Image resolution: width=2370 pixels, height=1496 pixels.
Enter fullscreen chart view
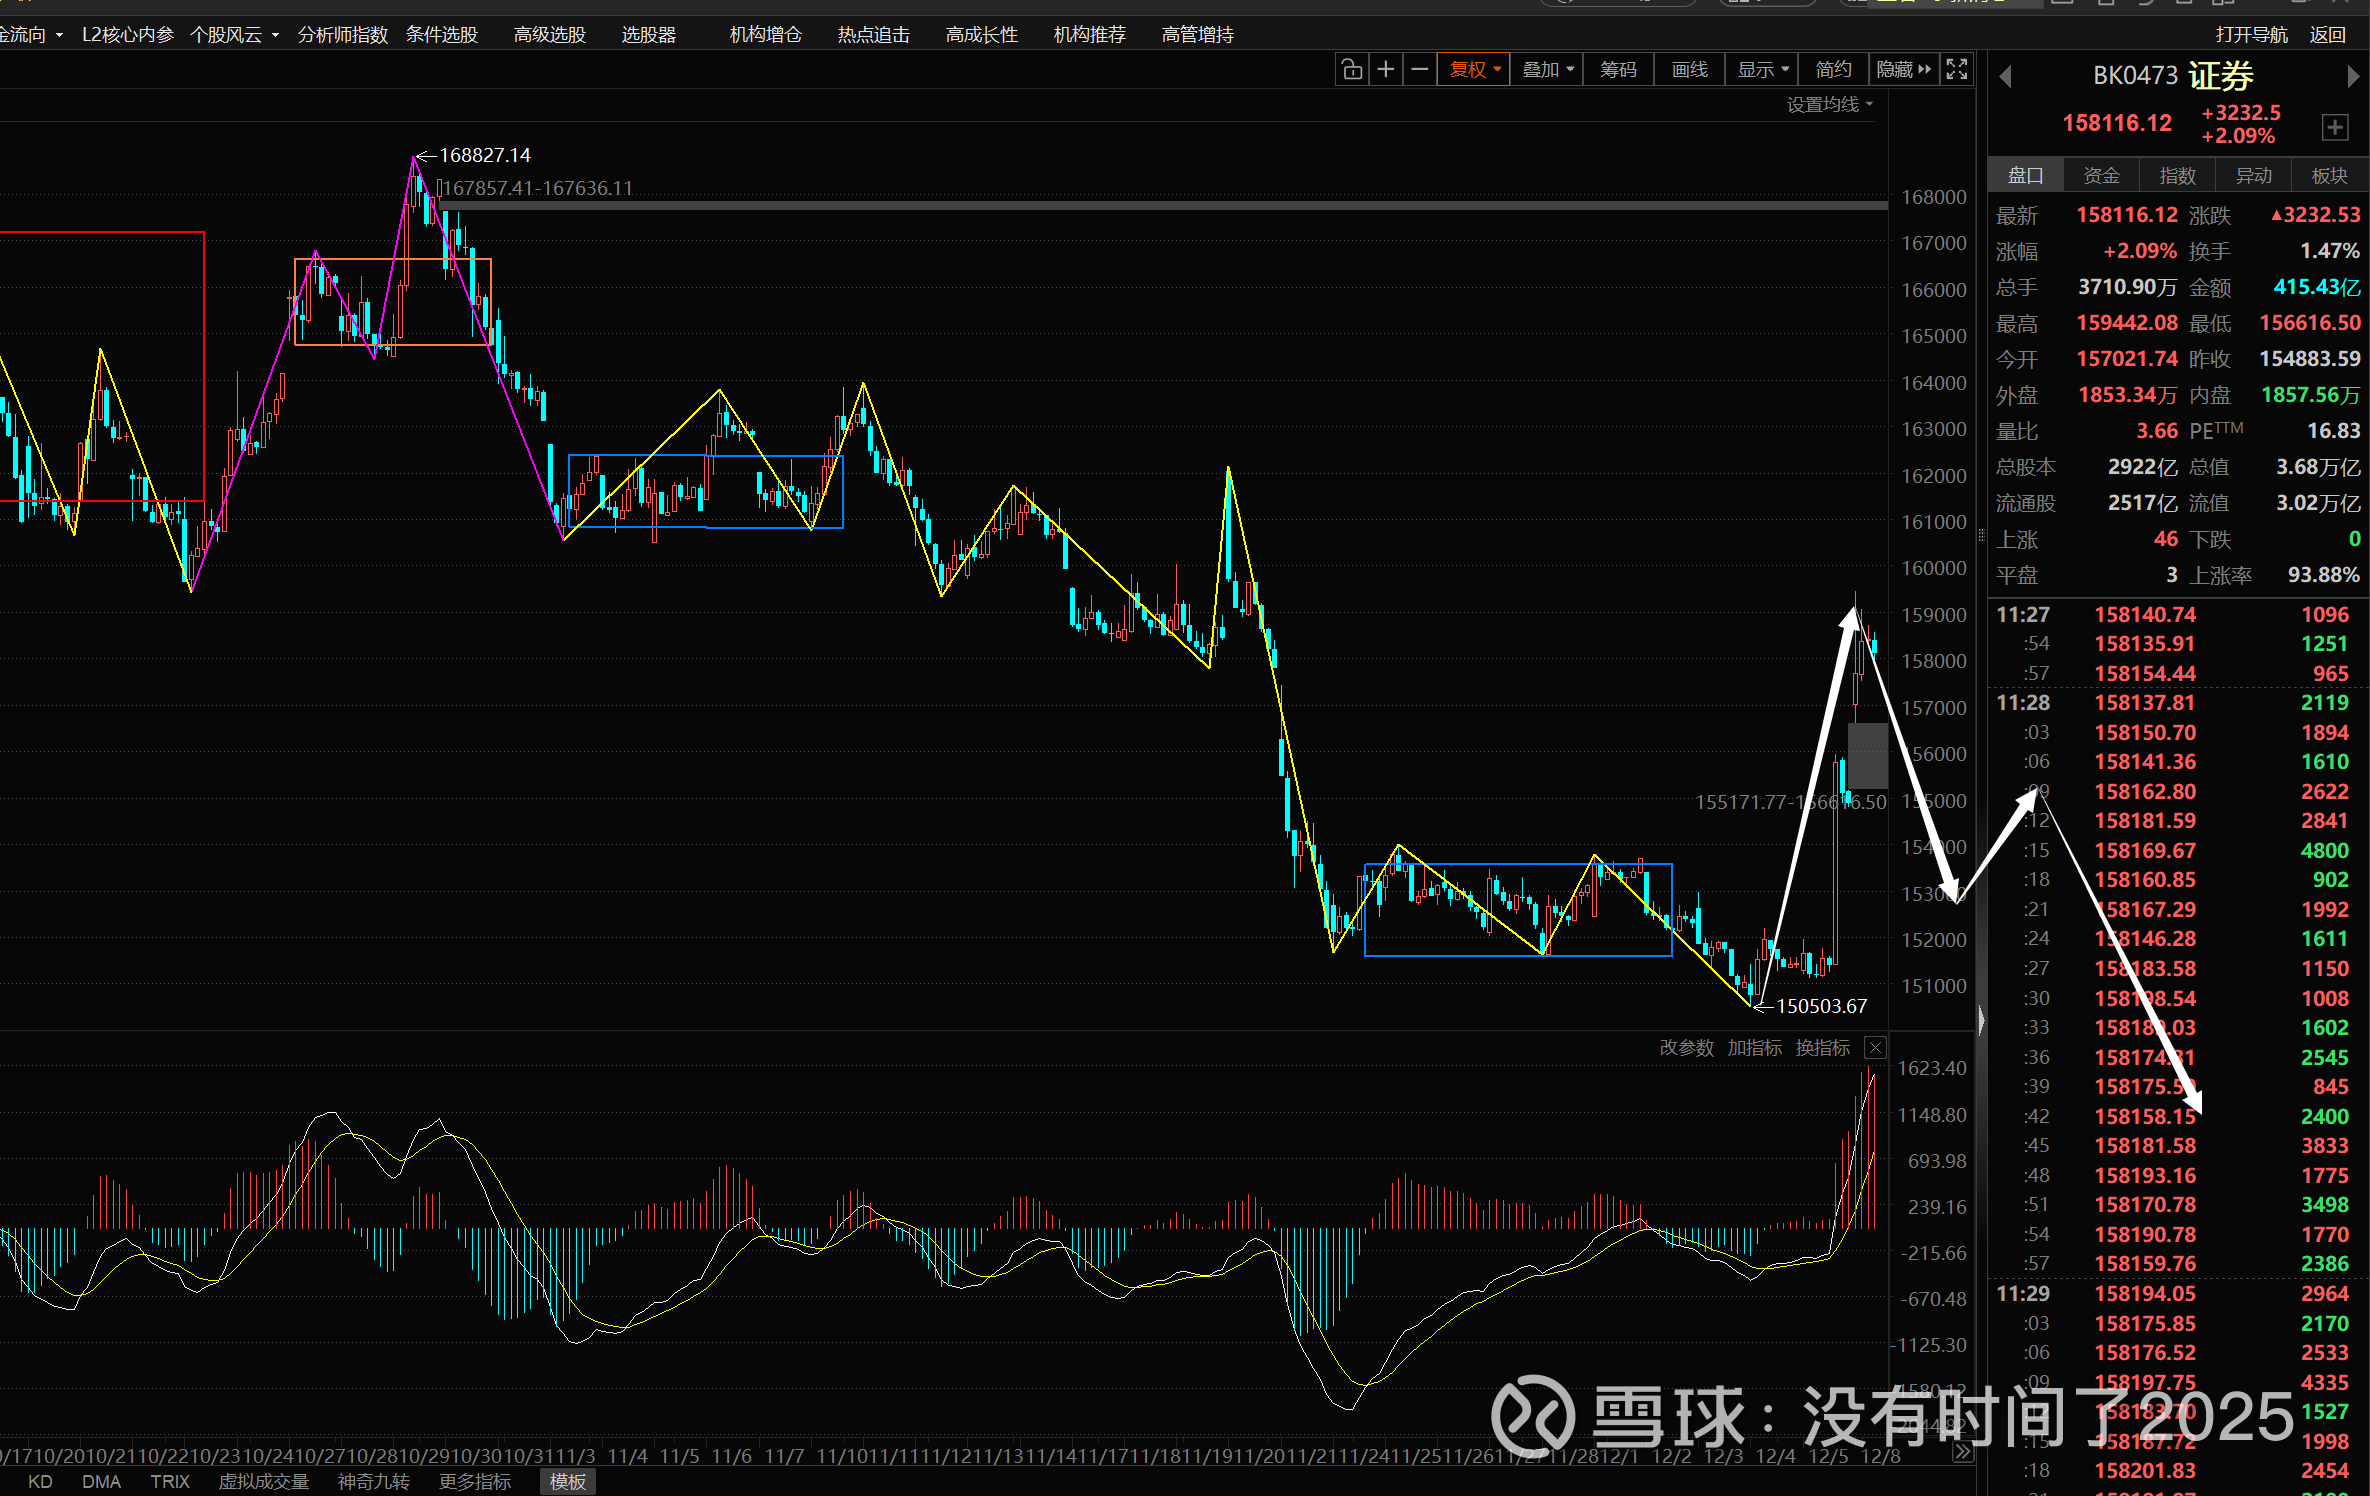click(1957, 69)
